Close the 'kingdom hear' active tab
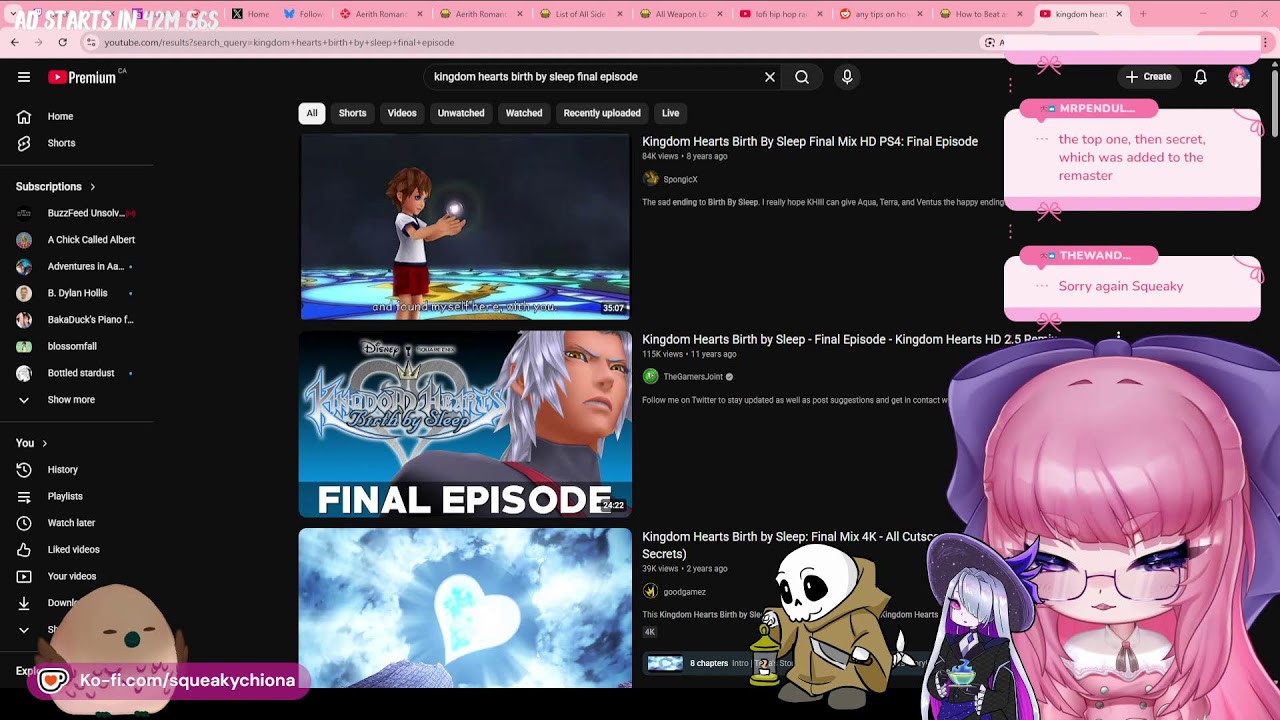 (x=1119, y=14)
